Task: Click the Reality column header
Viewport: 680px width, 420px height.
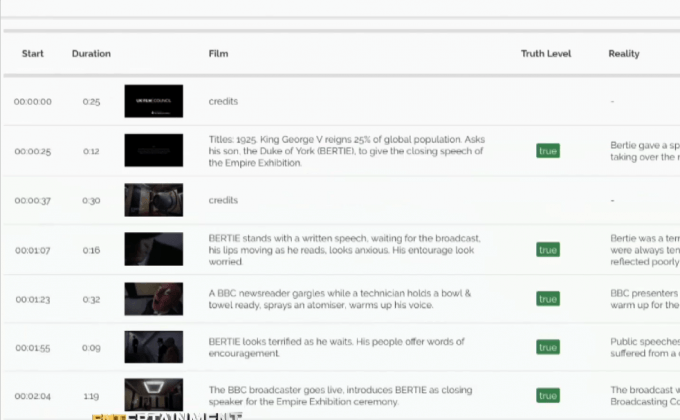Action: tap(624, 54)
